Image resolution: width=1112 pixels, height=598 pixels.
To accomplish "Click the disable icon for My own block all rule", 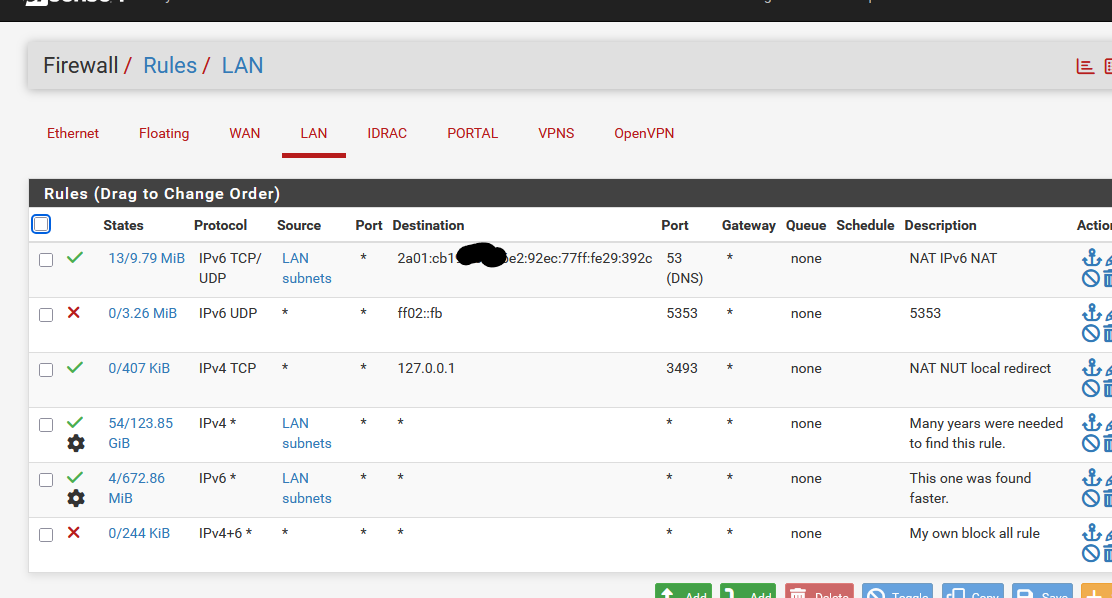I will click(x=1091, y=553).
